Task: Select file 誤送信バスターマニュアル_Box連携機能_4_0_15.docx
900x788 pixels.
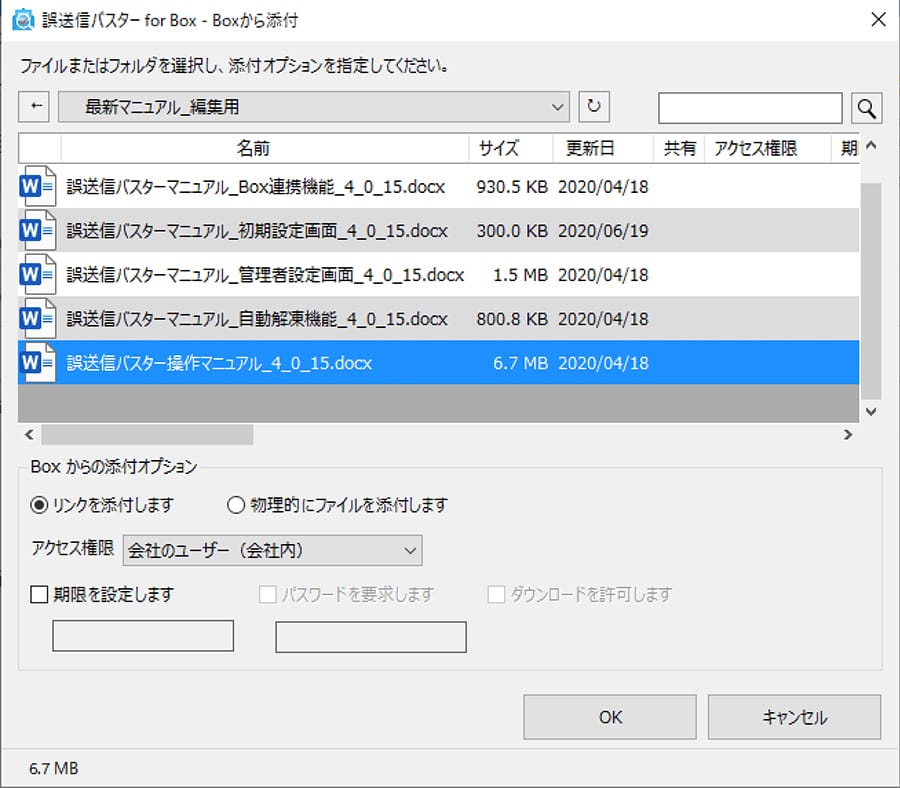Action: pos(439,186)
